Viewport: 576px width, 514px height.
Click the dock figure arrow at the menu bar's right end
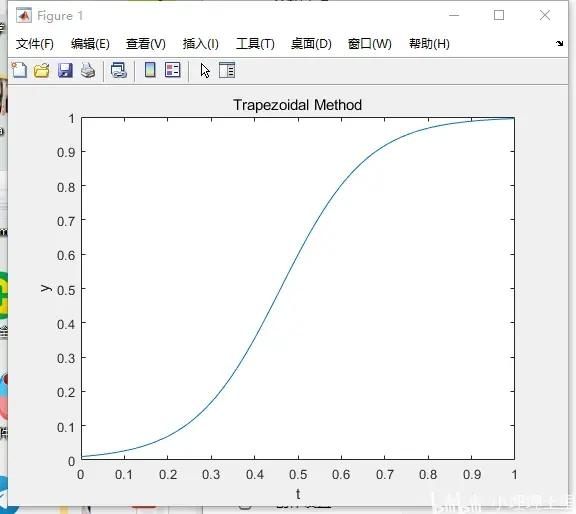point(559,43)
